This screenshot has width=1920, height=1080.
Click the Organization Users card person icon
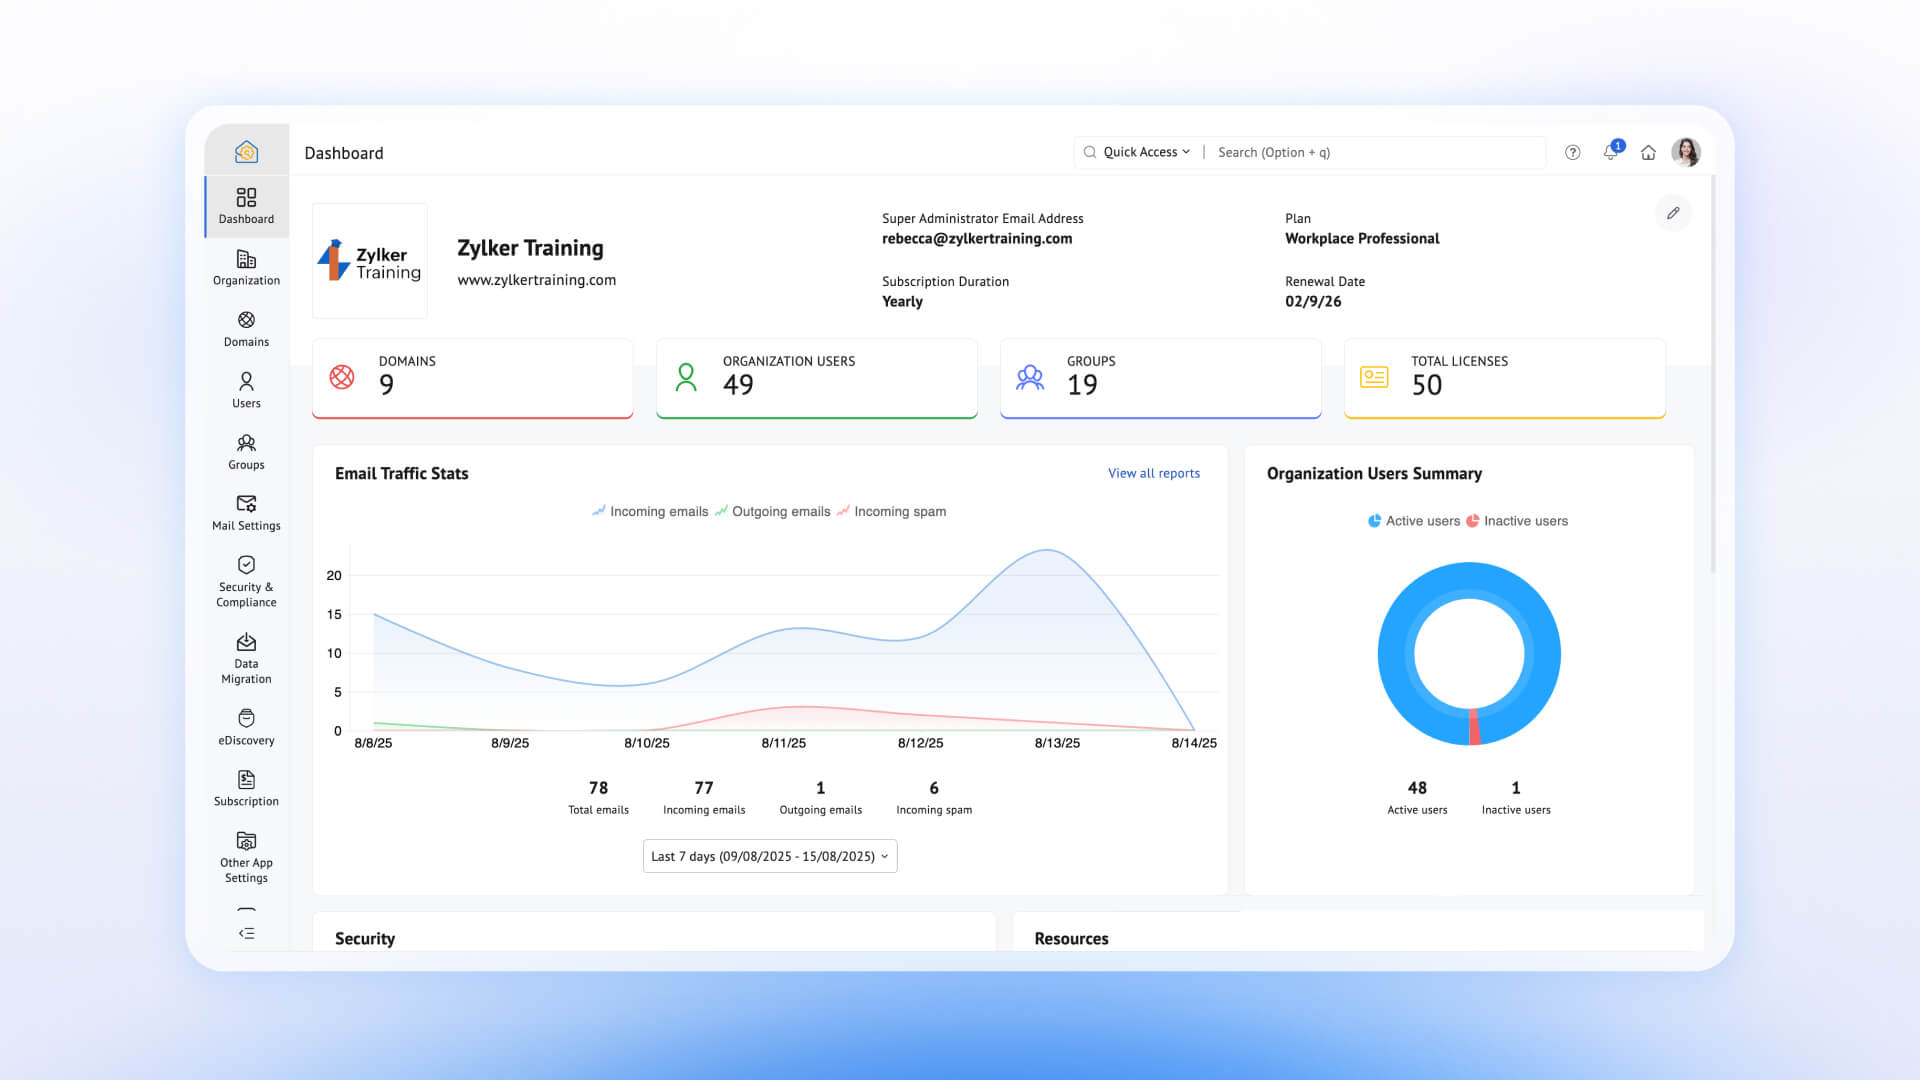(686, 376)
